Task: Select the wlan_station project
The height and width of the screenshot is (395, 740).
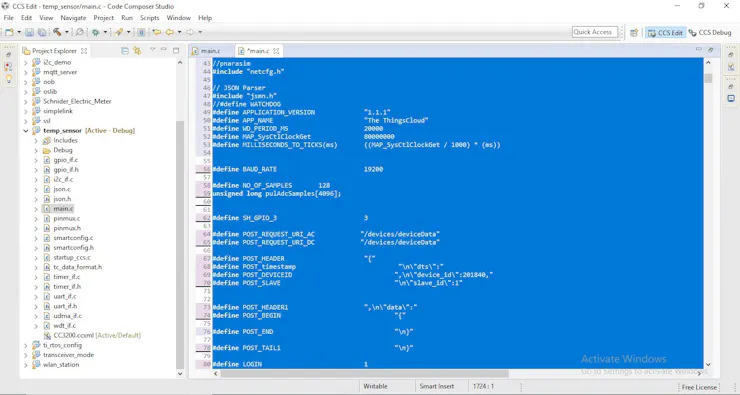Action: tap(61, 365)
